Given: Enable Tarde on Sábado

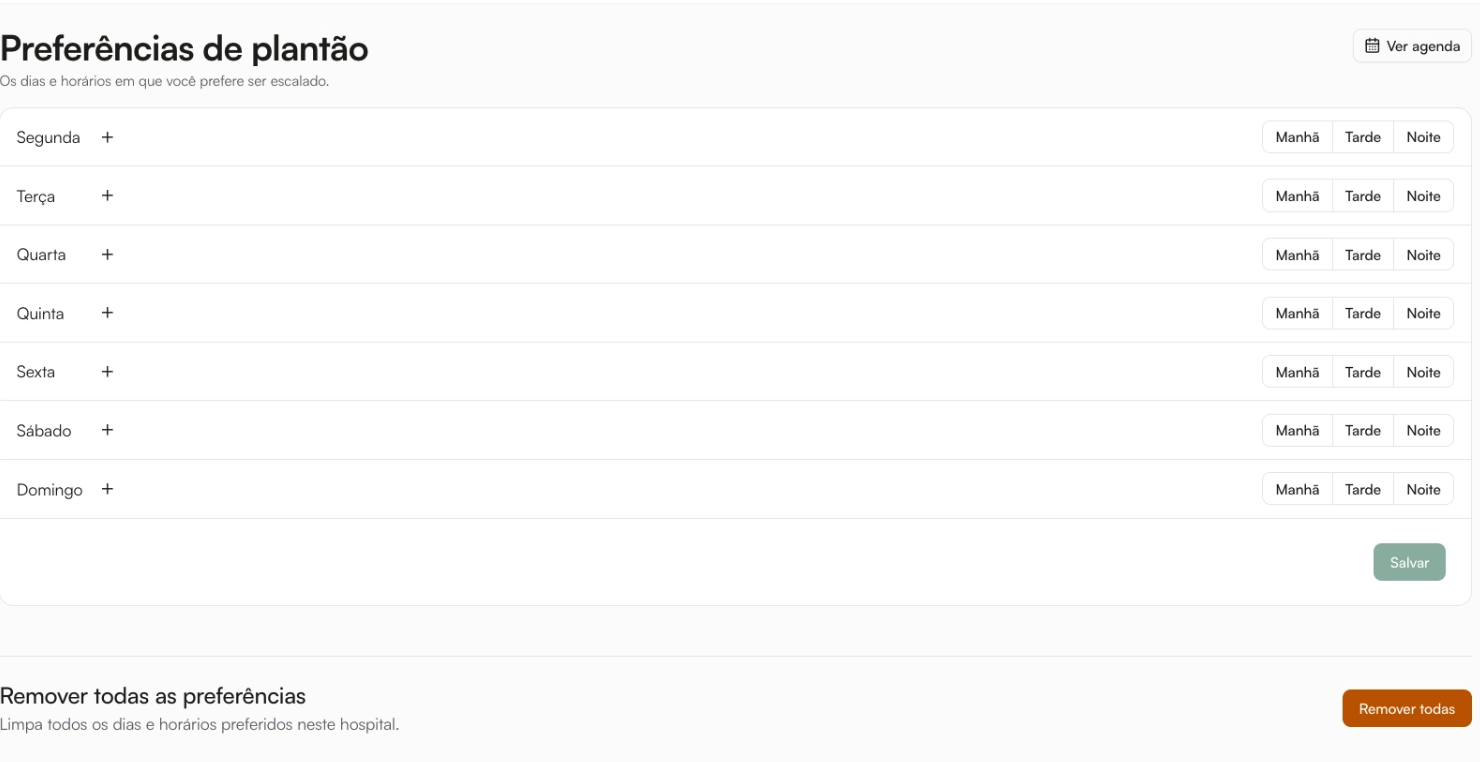Looking at the screenshot, I should [1363, 430].
